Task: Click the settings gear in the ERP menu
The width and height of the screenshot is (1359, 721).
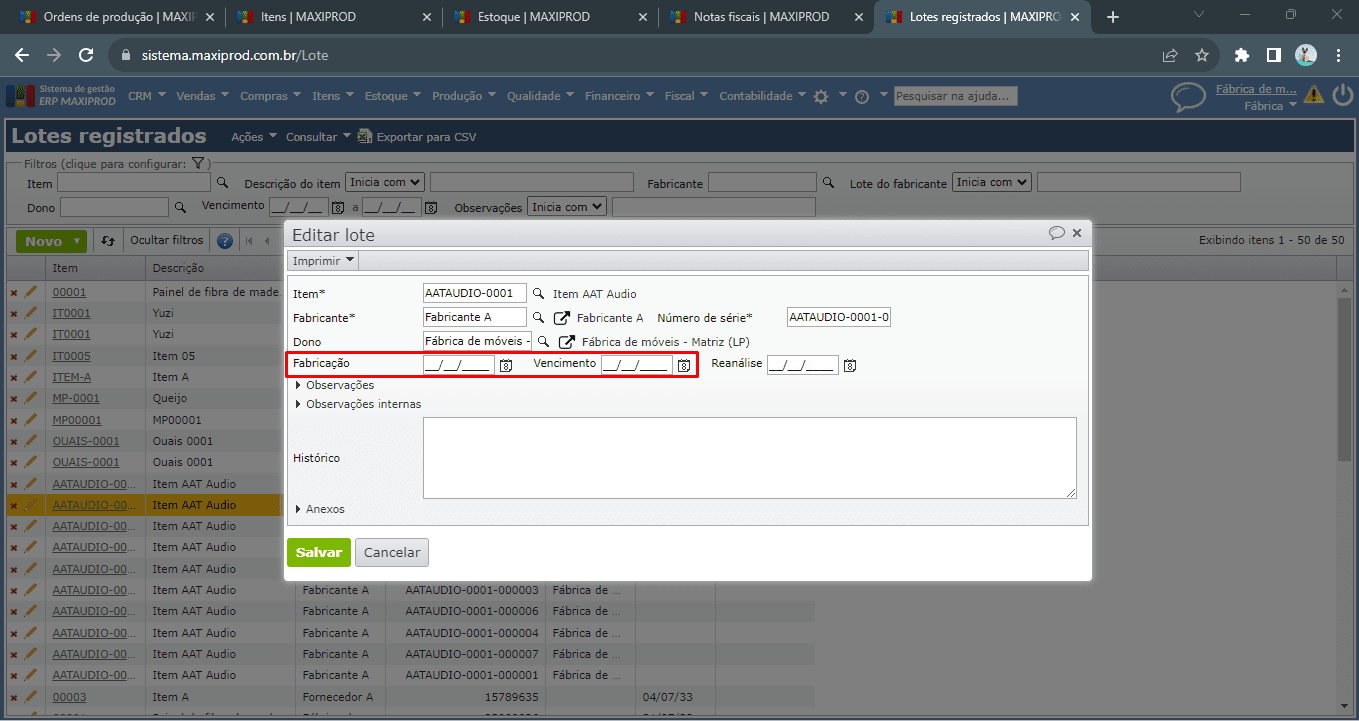Action: click(x=821, y=96)
